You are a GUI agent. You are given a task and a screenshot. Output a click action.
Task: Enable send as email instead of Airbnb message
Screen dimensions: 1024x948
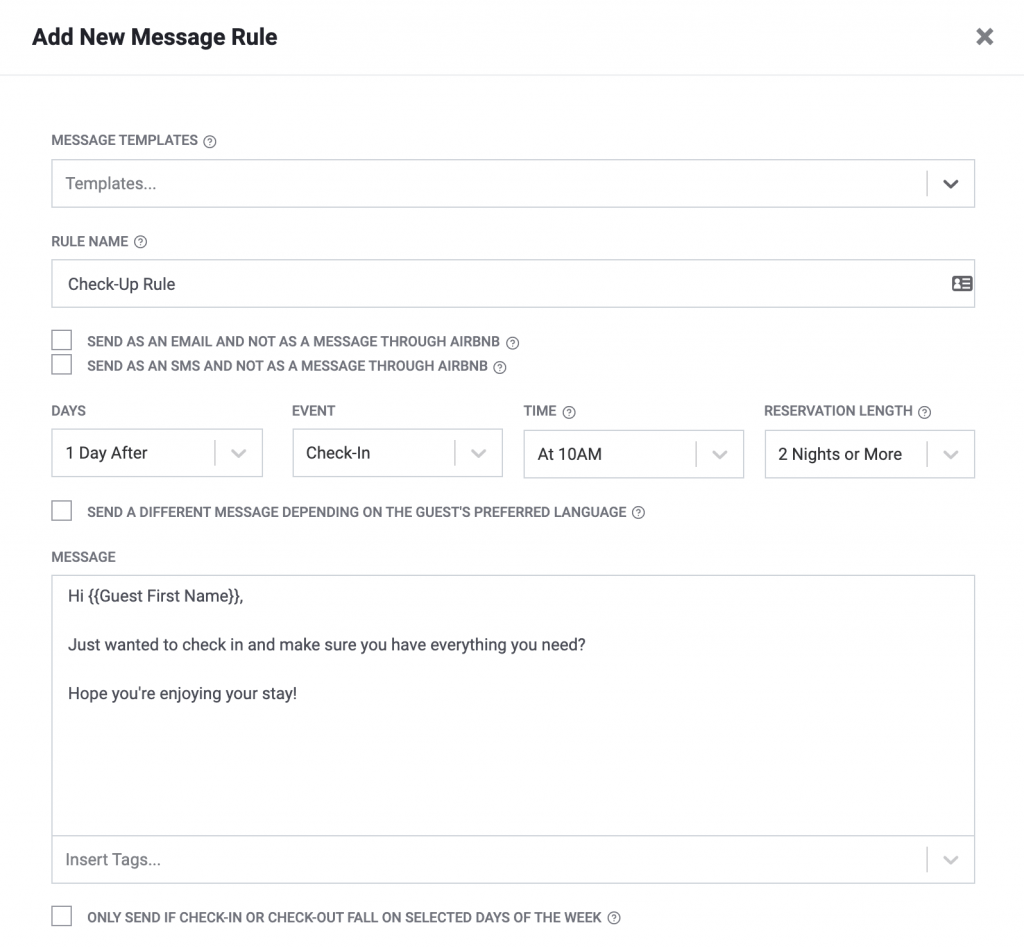click(61, 339)
